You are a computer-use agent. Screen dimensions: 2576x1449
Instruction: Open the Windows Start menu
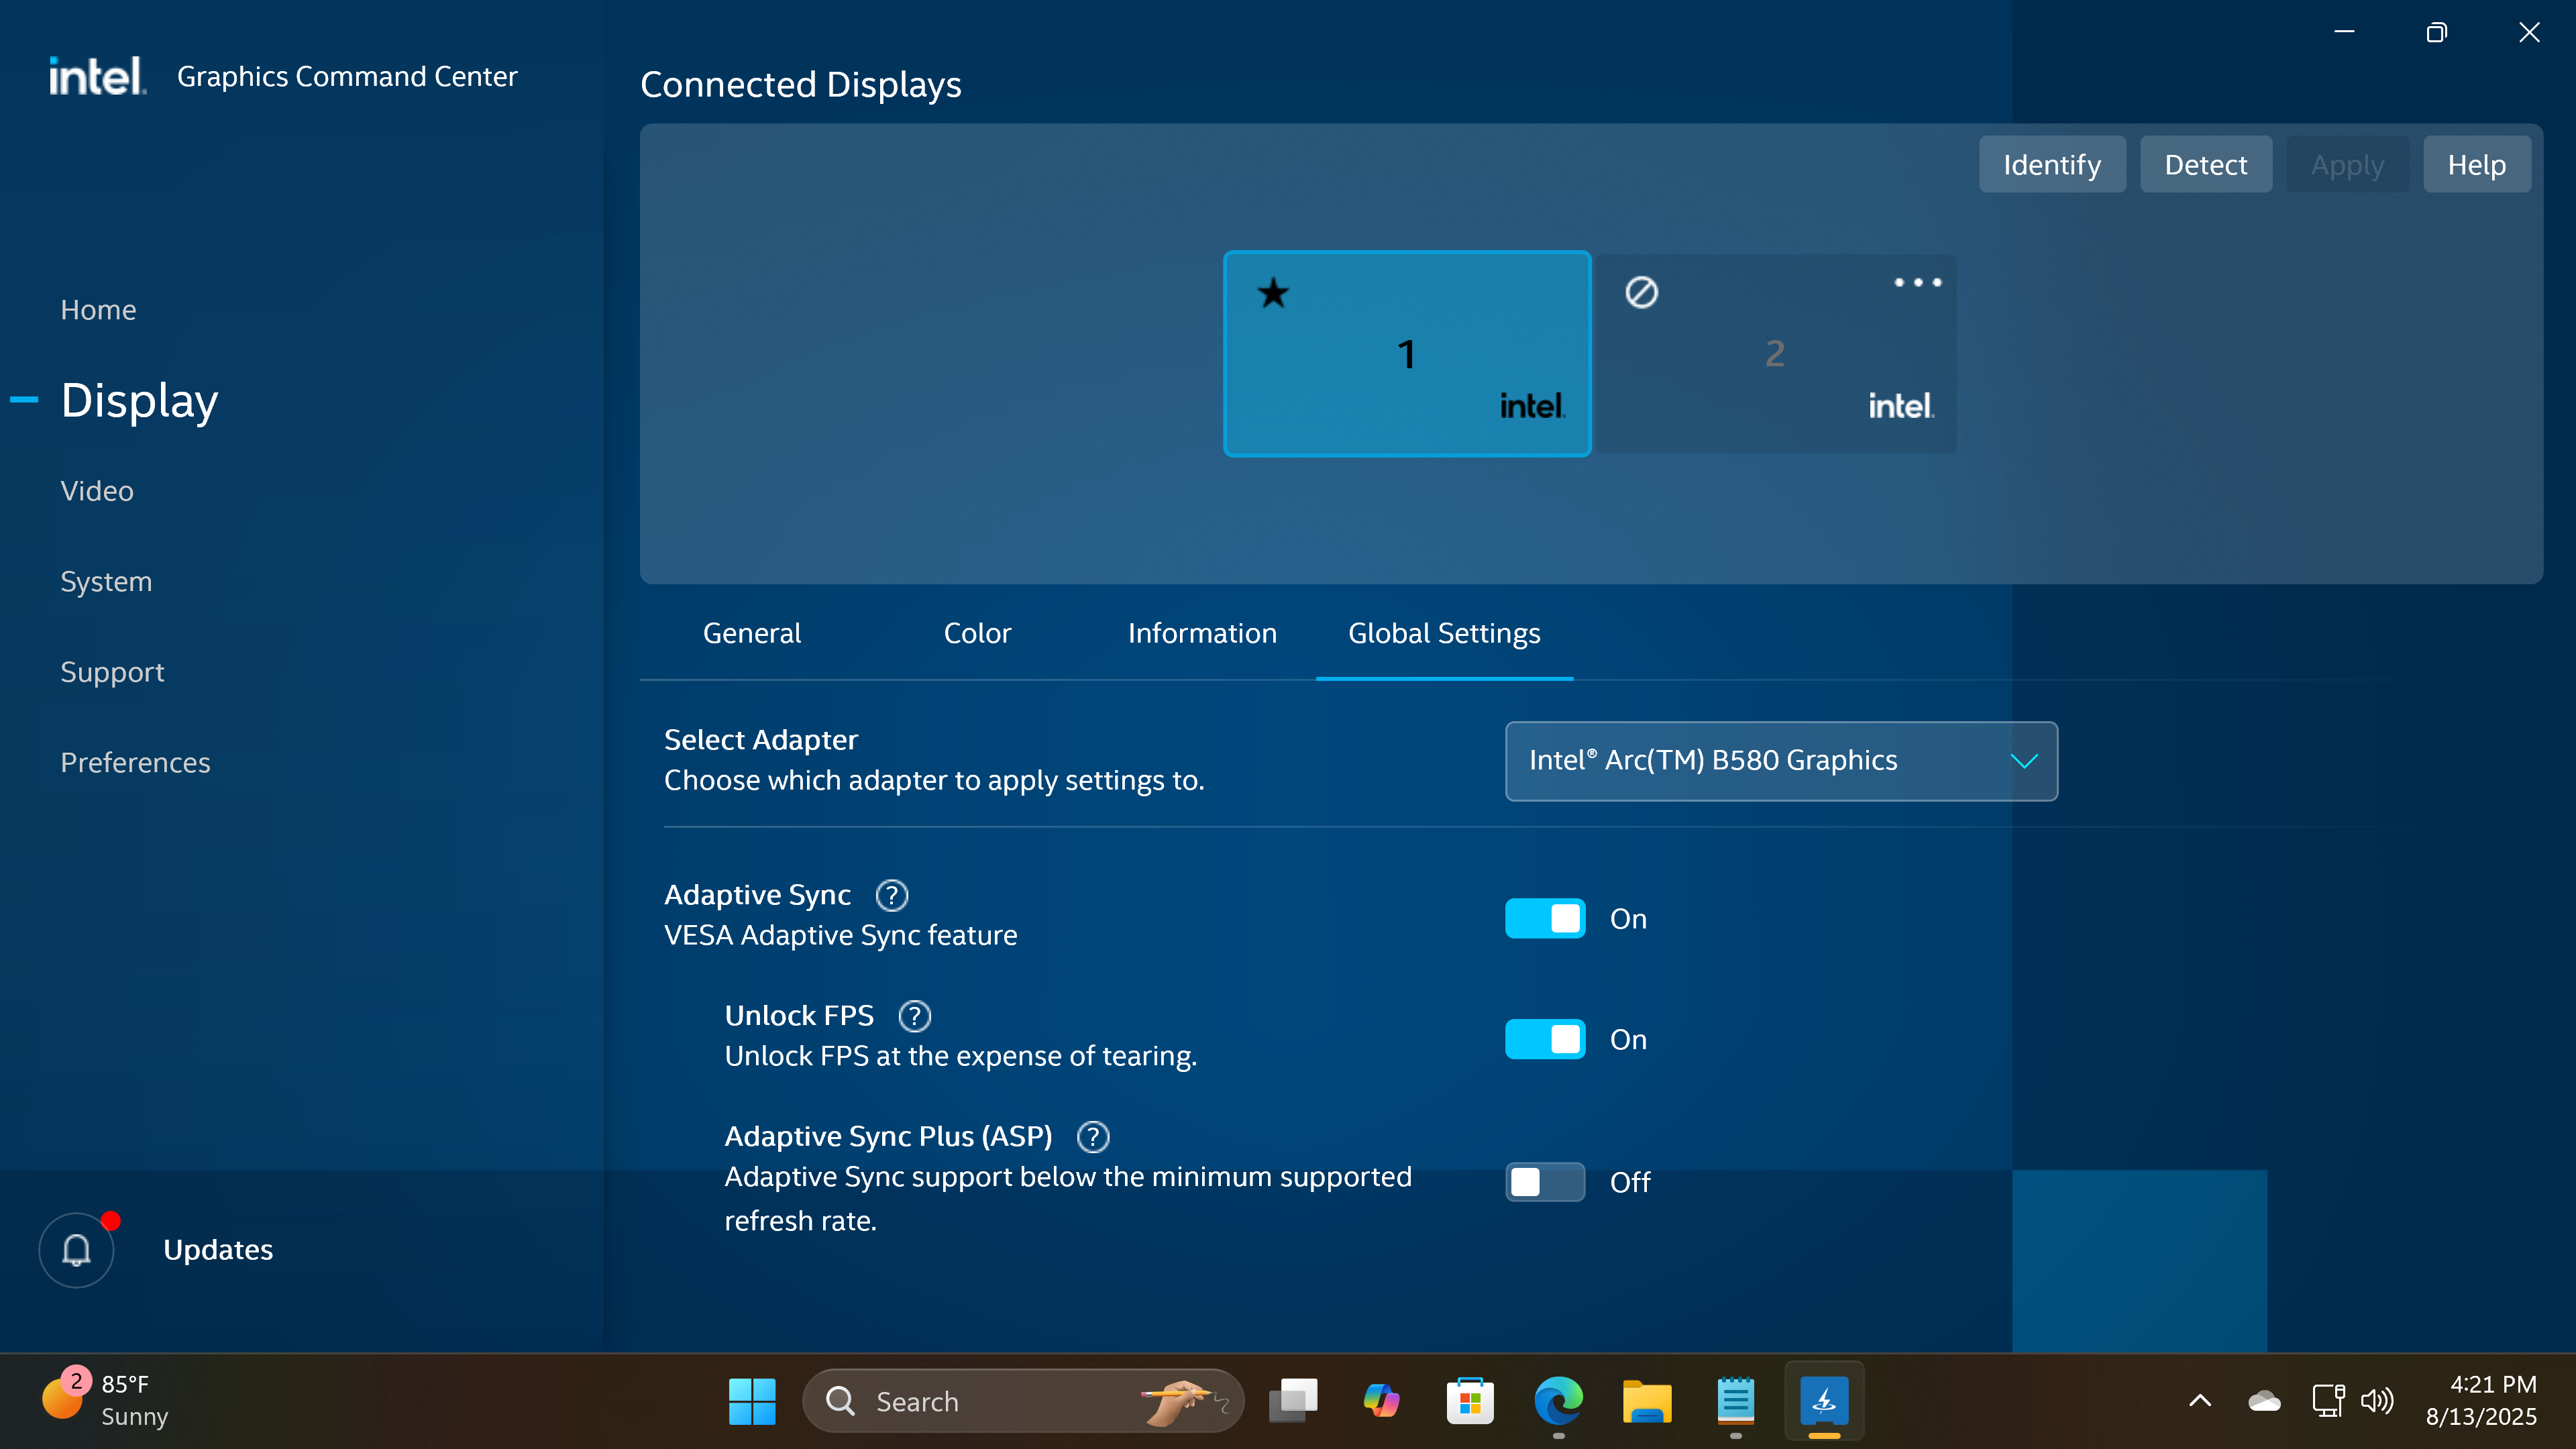[752, 1401]
